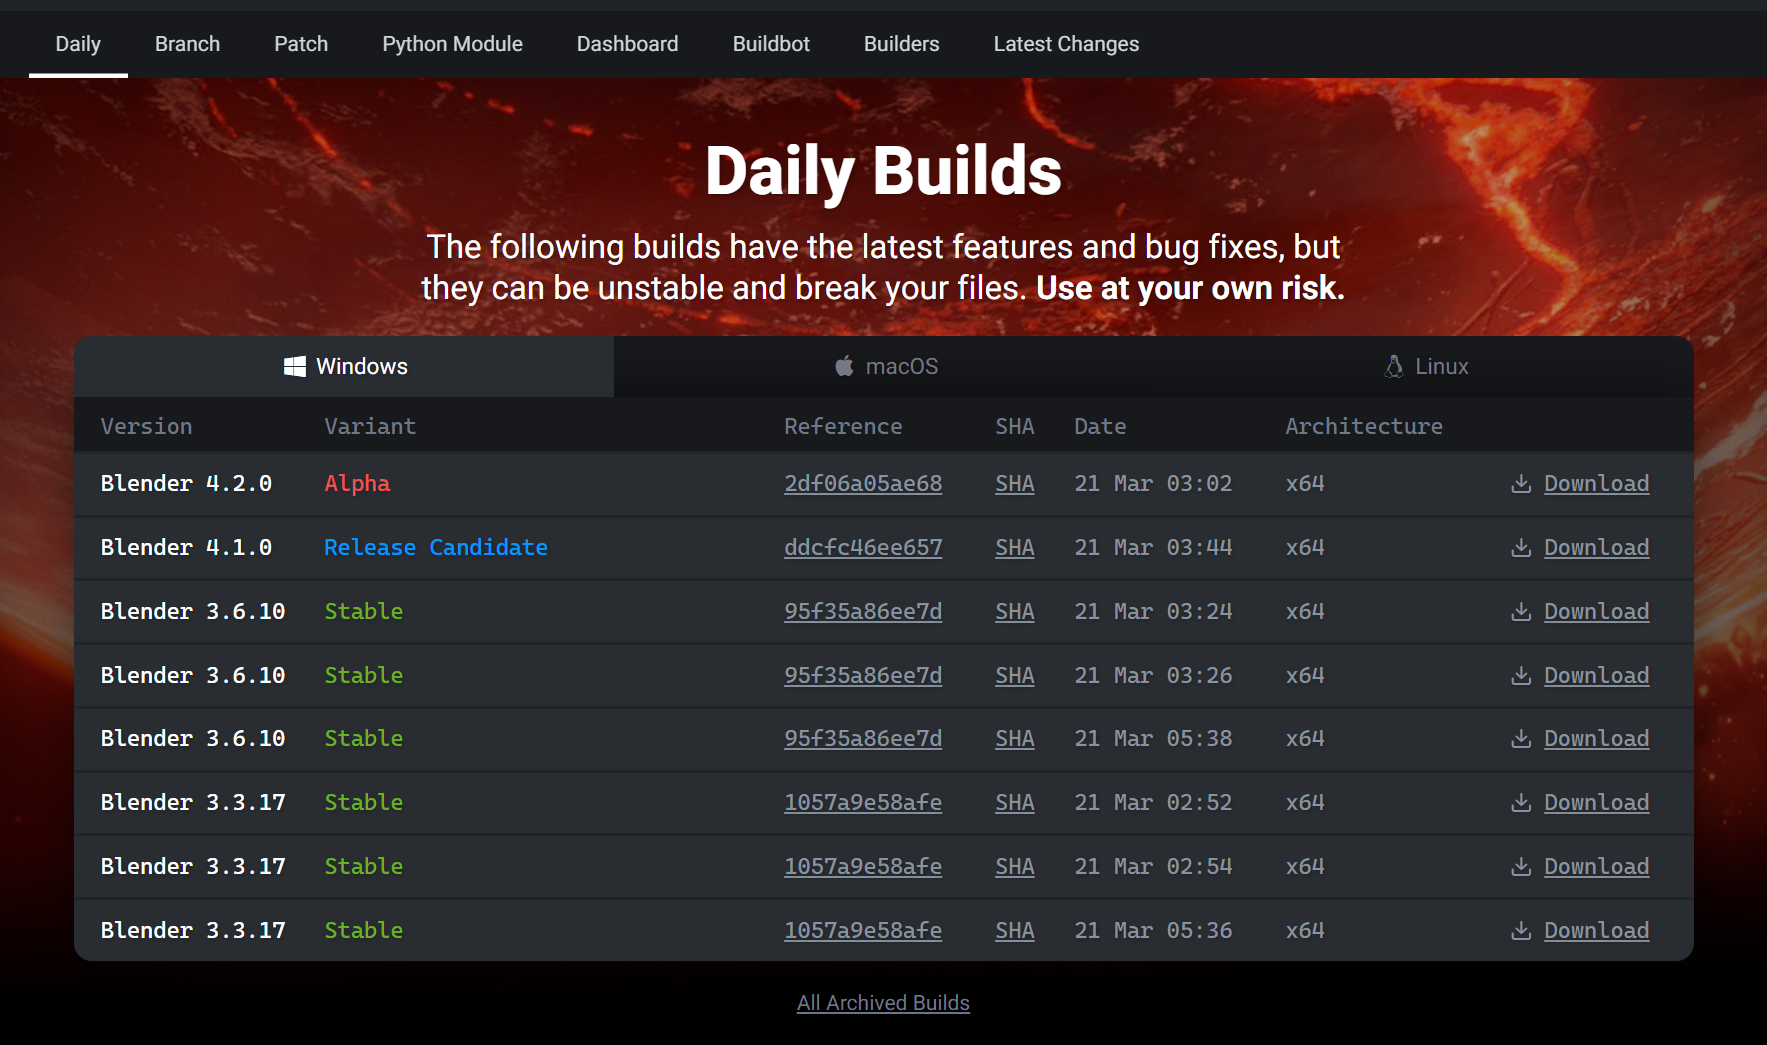
Task: Click download icon for Blender 4.1.0 Release Candidate
Action: (1521, 548)
